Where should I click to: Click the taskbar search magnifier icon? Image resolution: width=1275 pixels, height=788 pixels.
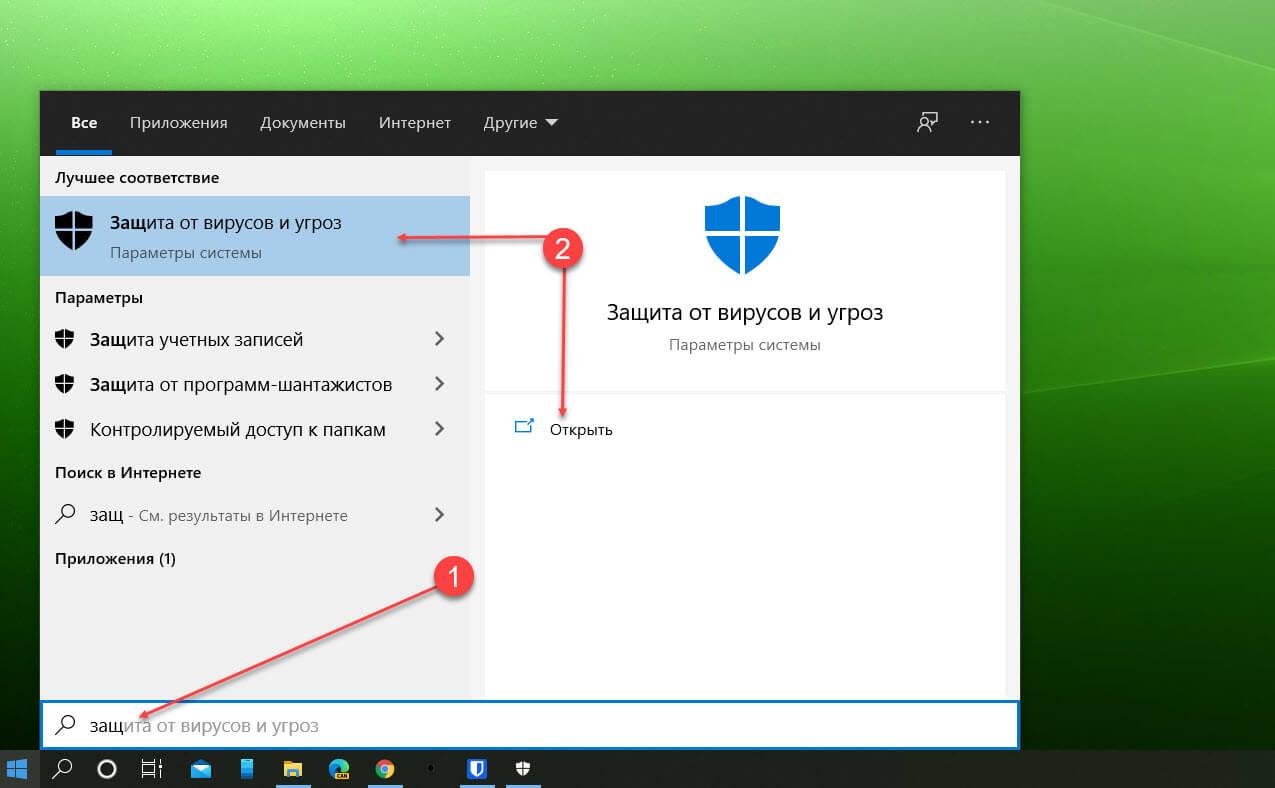62,769
